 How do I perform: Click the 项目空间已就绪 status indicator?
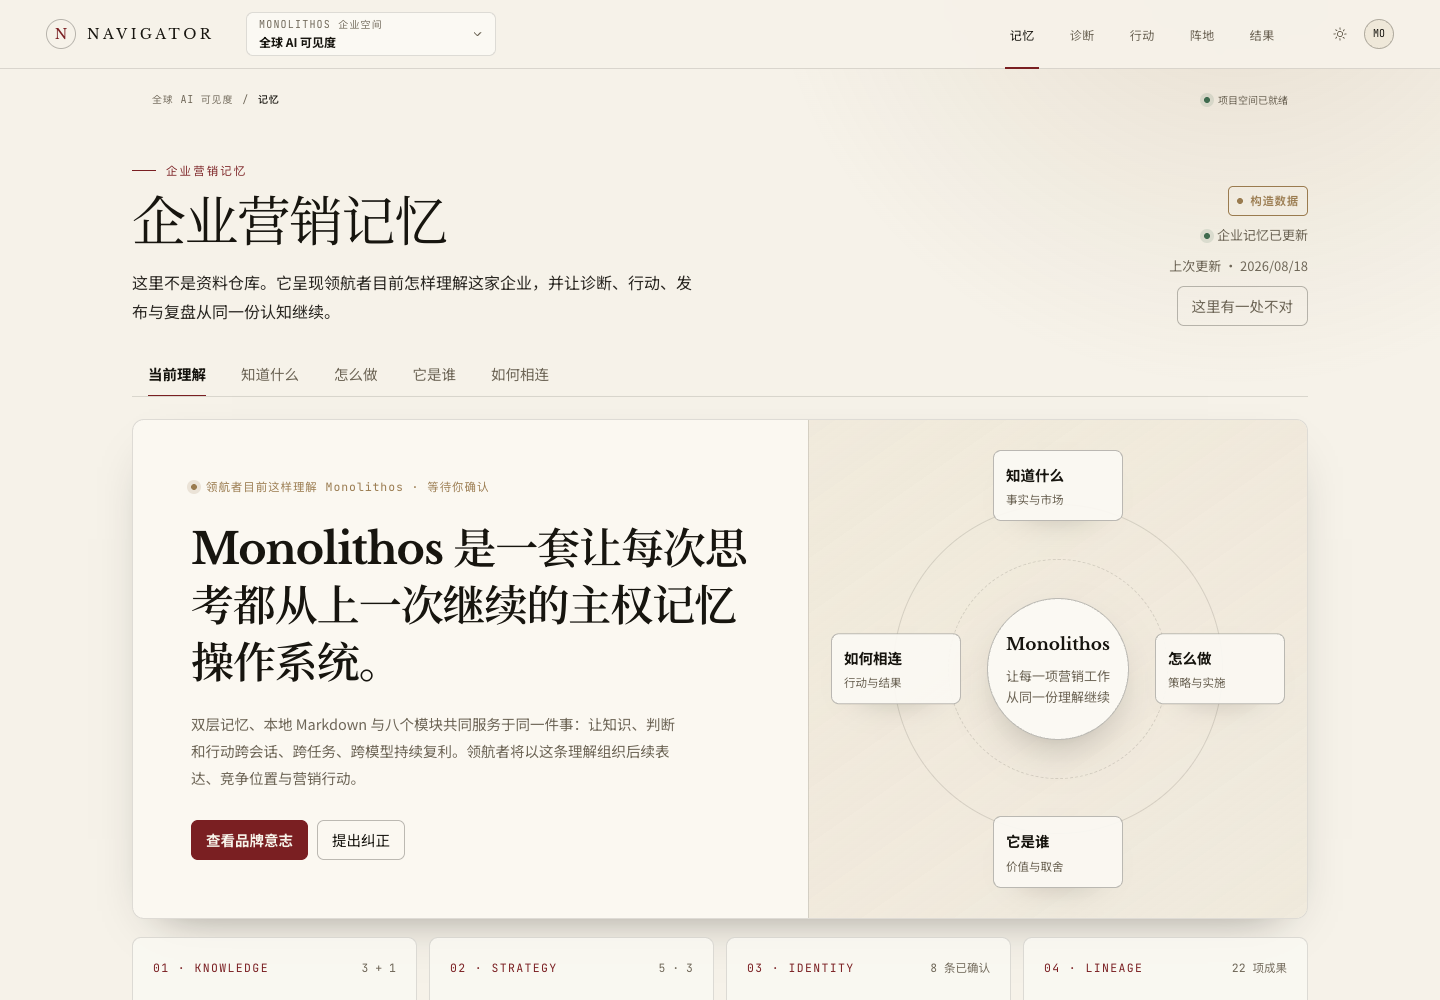click(x=1244, y=100)
